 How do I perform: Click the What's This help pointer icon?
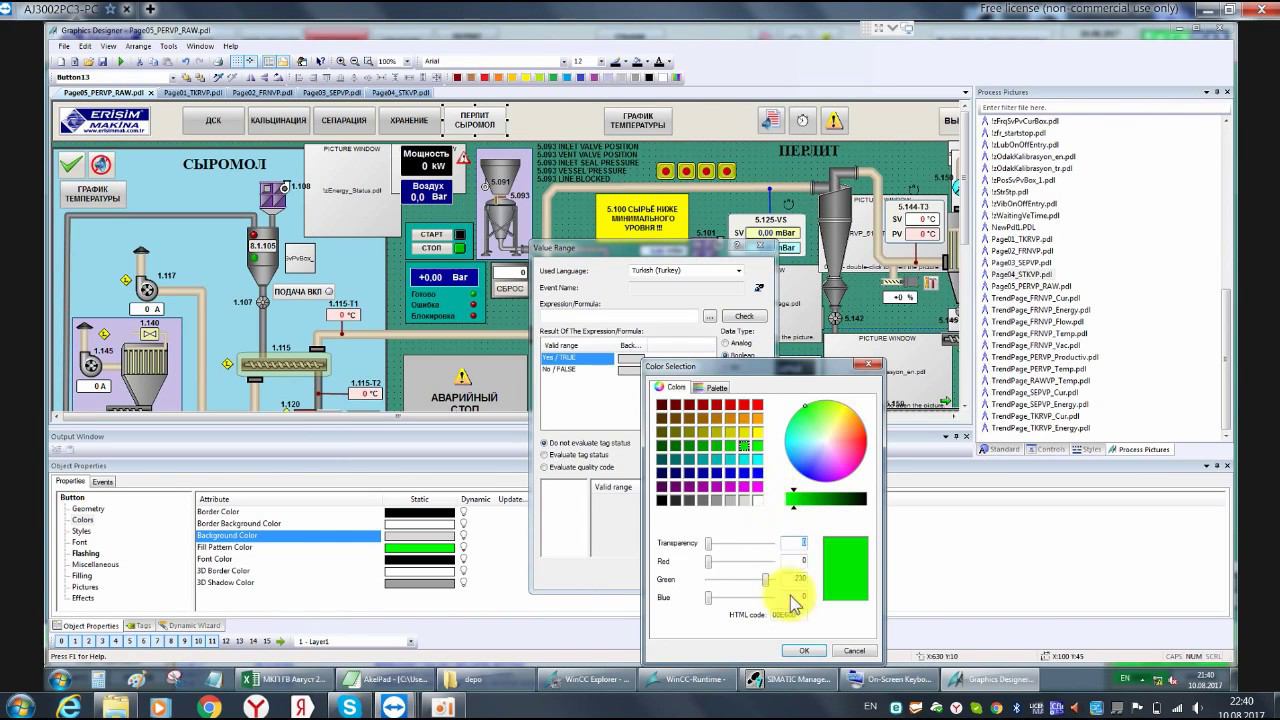click(320, 61)
